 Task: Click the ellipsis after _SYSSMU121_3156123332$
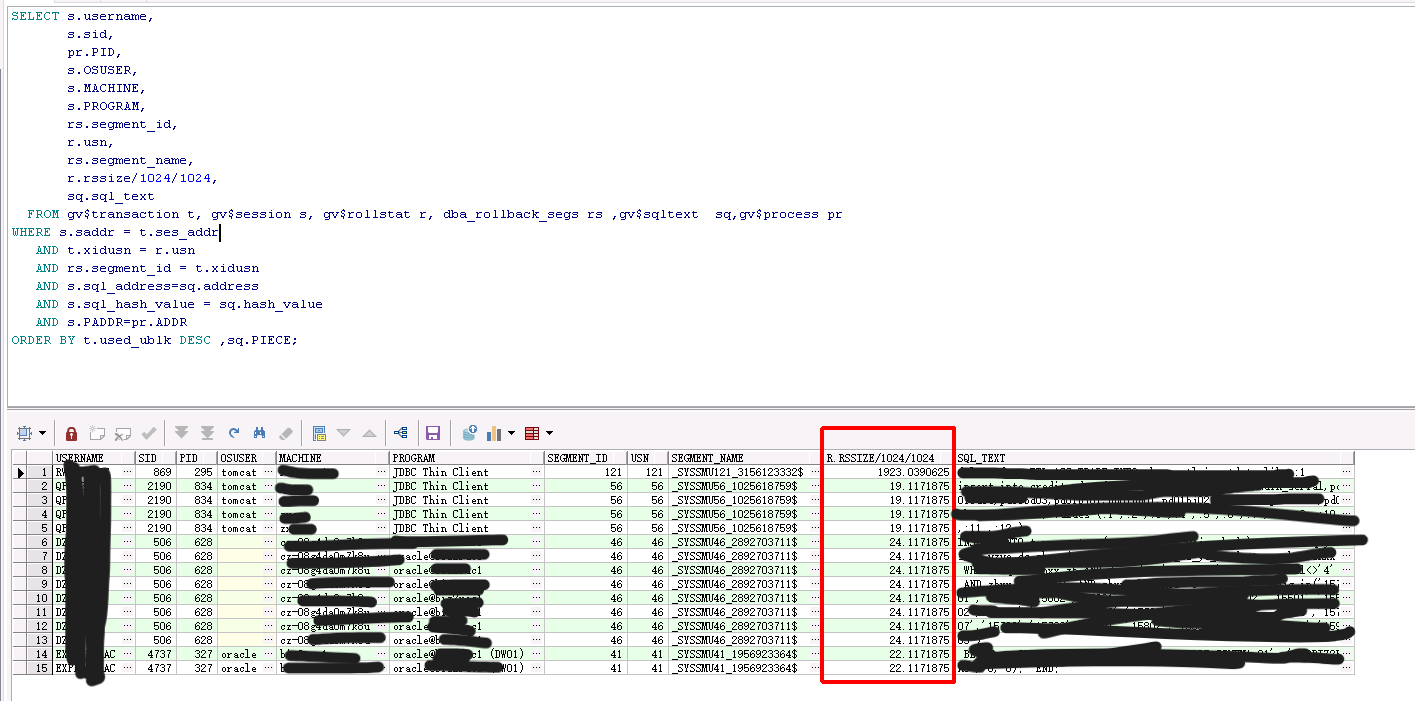[814, 472]
